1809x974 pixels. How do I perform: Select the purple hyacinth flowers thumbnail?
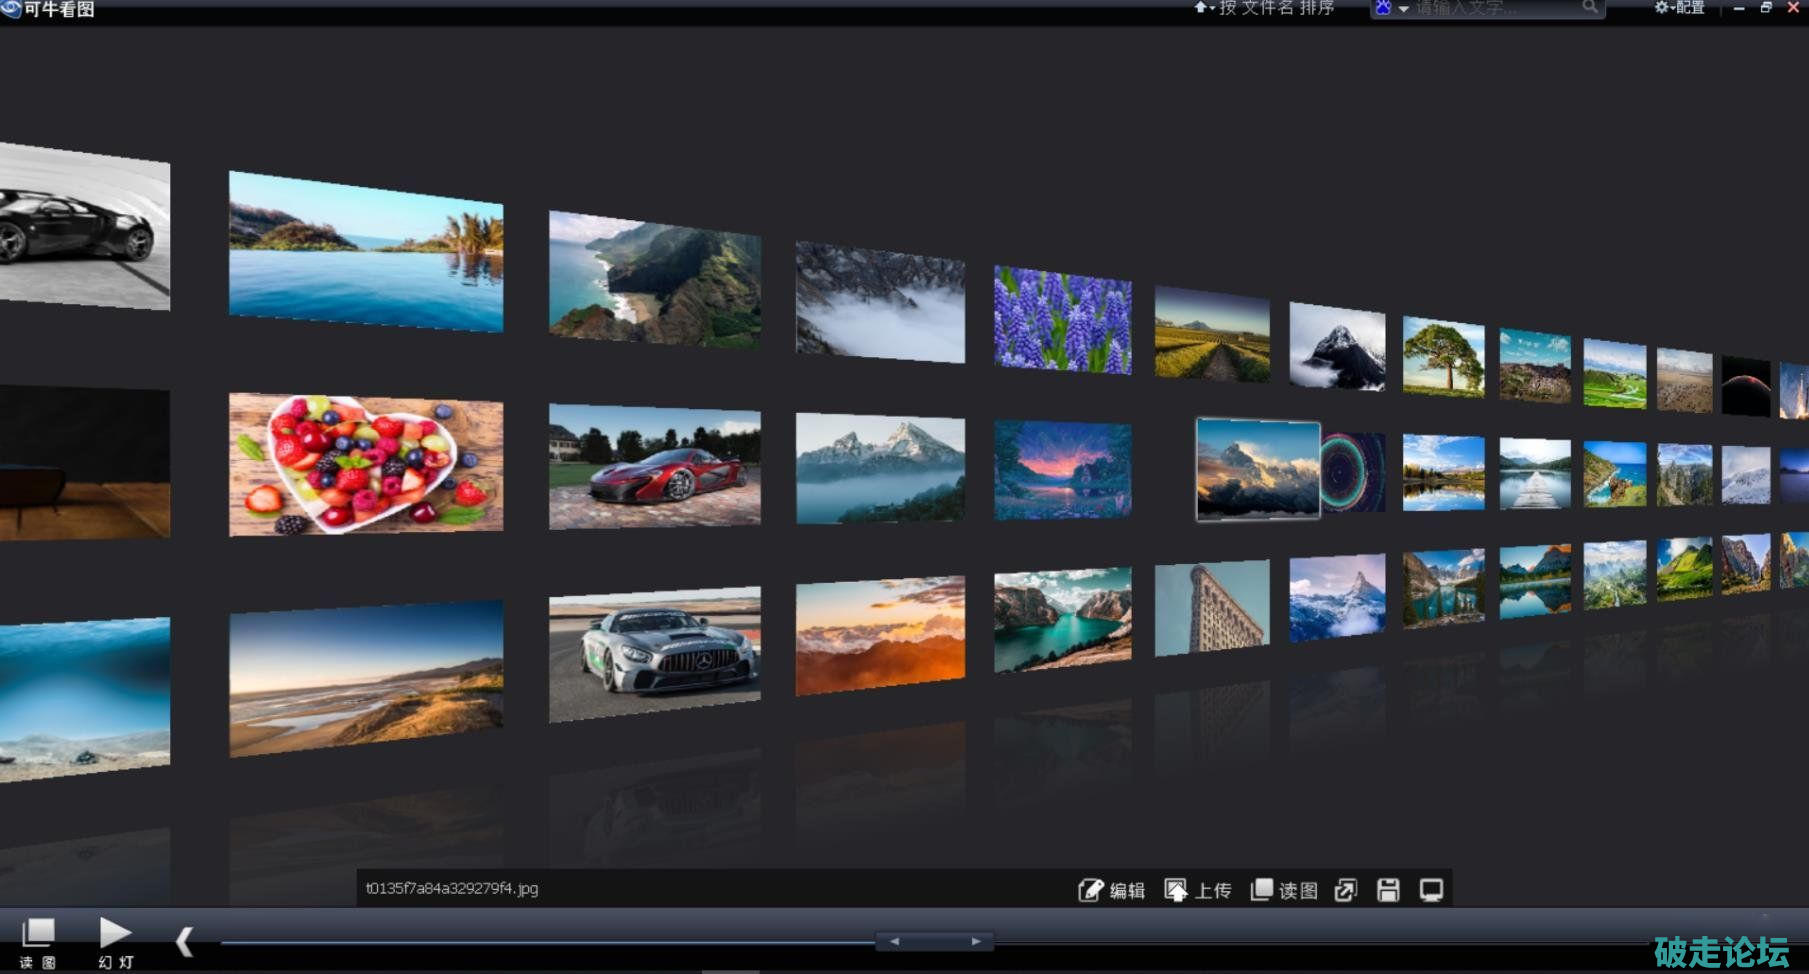(x=1062, y=320)
